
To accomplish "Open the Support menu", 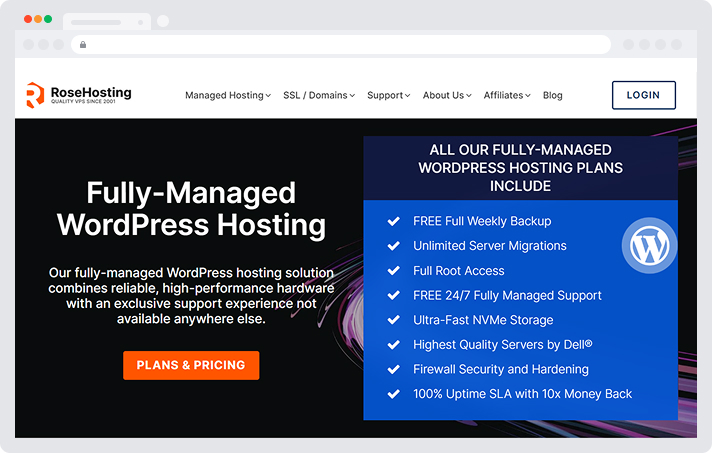I will 389,95.
